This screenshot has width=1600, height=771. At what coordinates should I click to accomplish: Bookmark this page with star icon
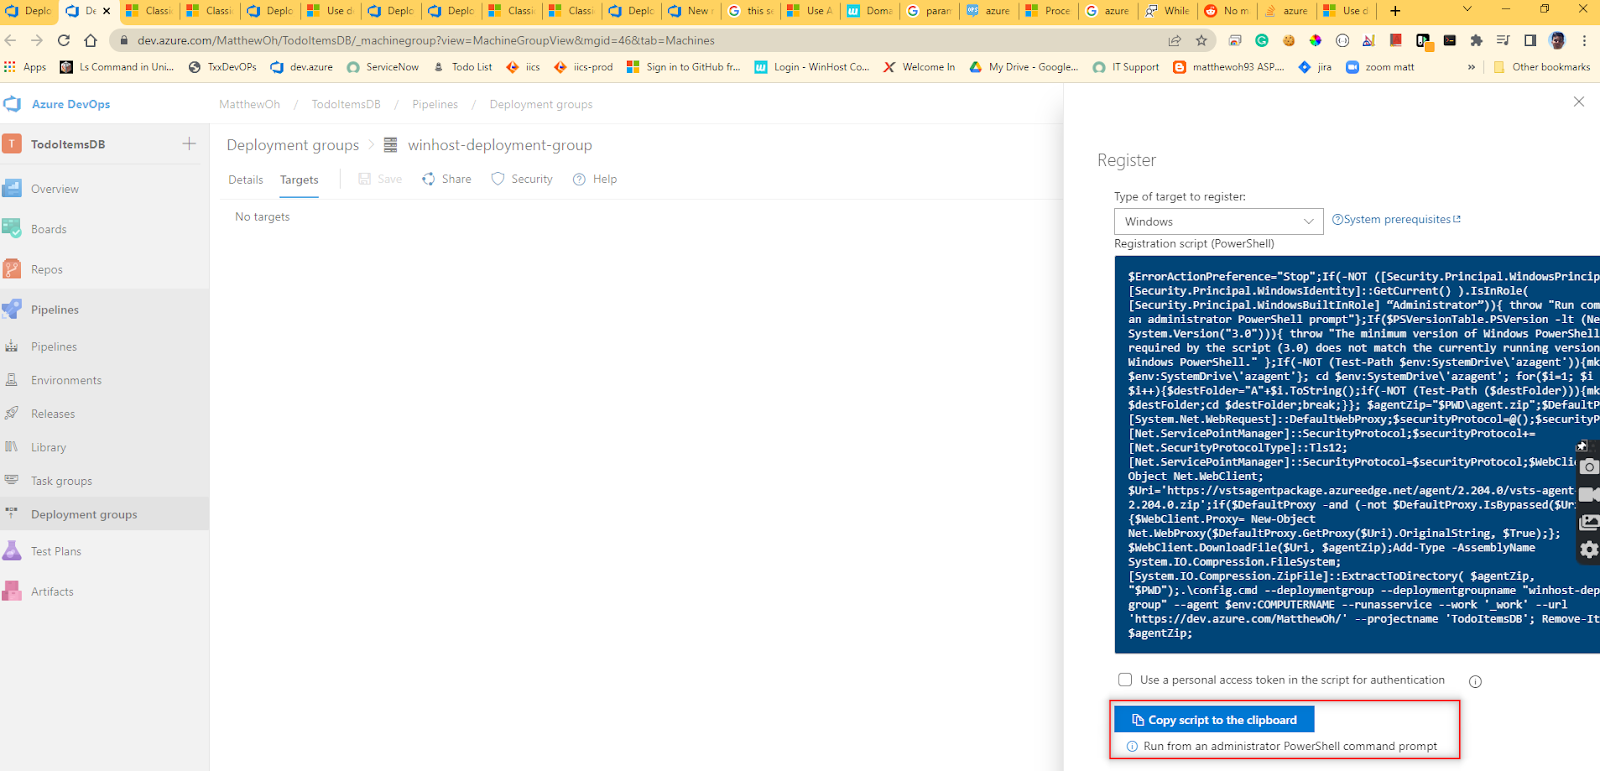(x=1201, y=40)
